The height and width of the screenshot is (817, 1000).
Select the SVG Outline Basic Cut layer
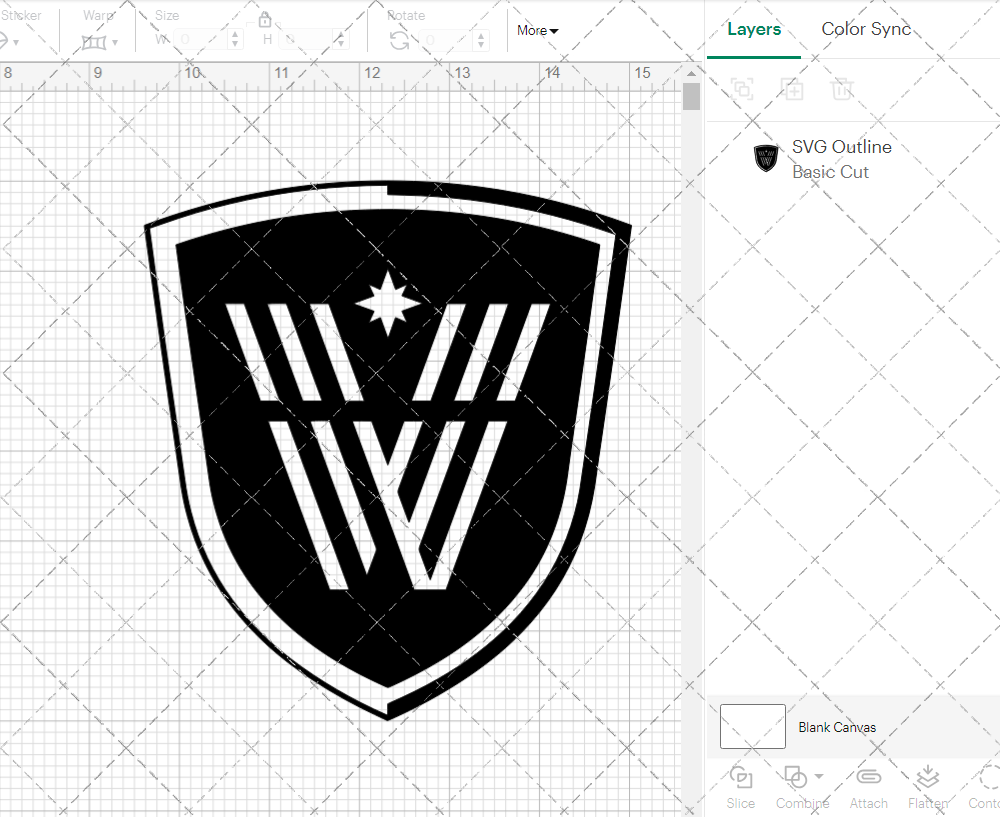click(x=841, y=158)
